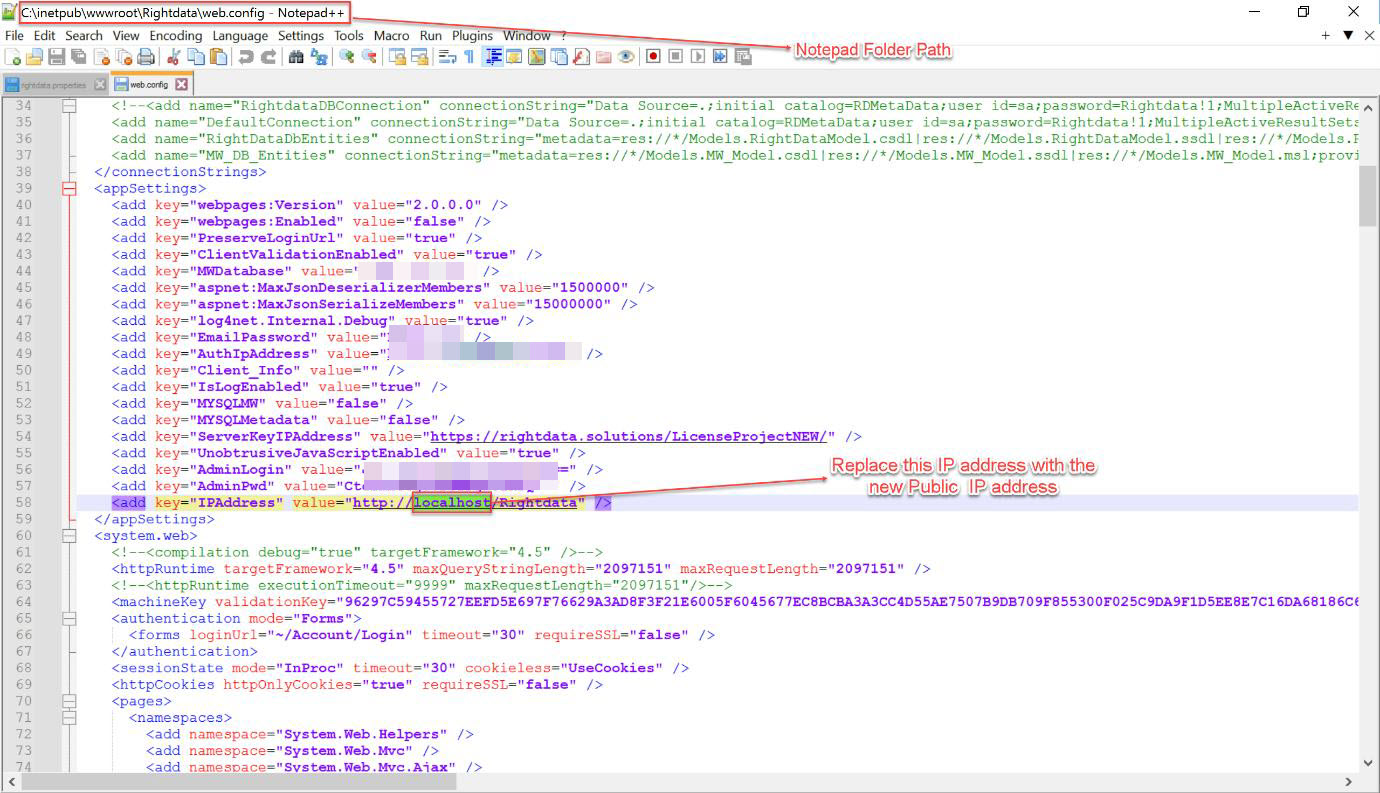Open the rightdata.solutions LicenseProjectNEW link
1380x793 pixels.
click(630, 436)
